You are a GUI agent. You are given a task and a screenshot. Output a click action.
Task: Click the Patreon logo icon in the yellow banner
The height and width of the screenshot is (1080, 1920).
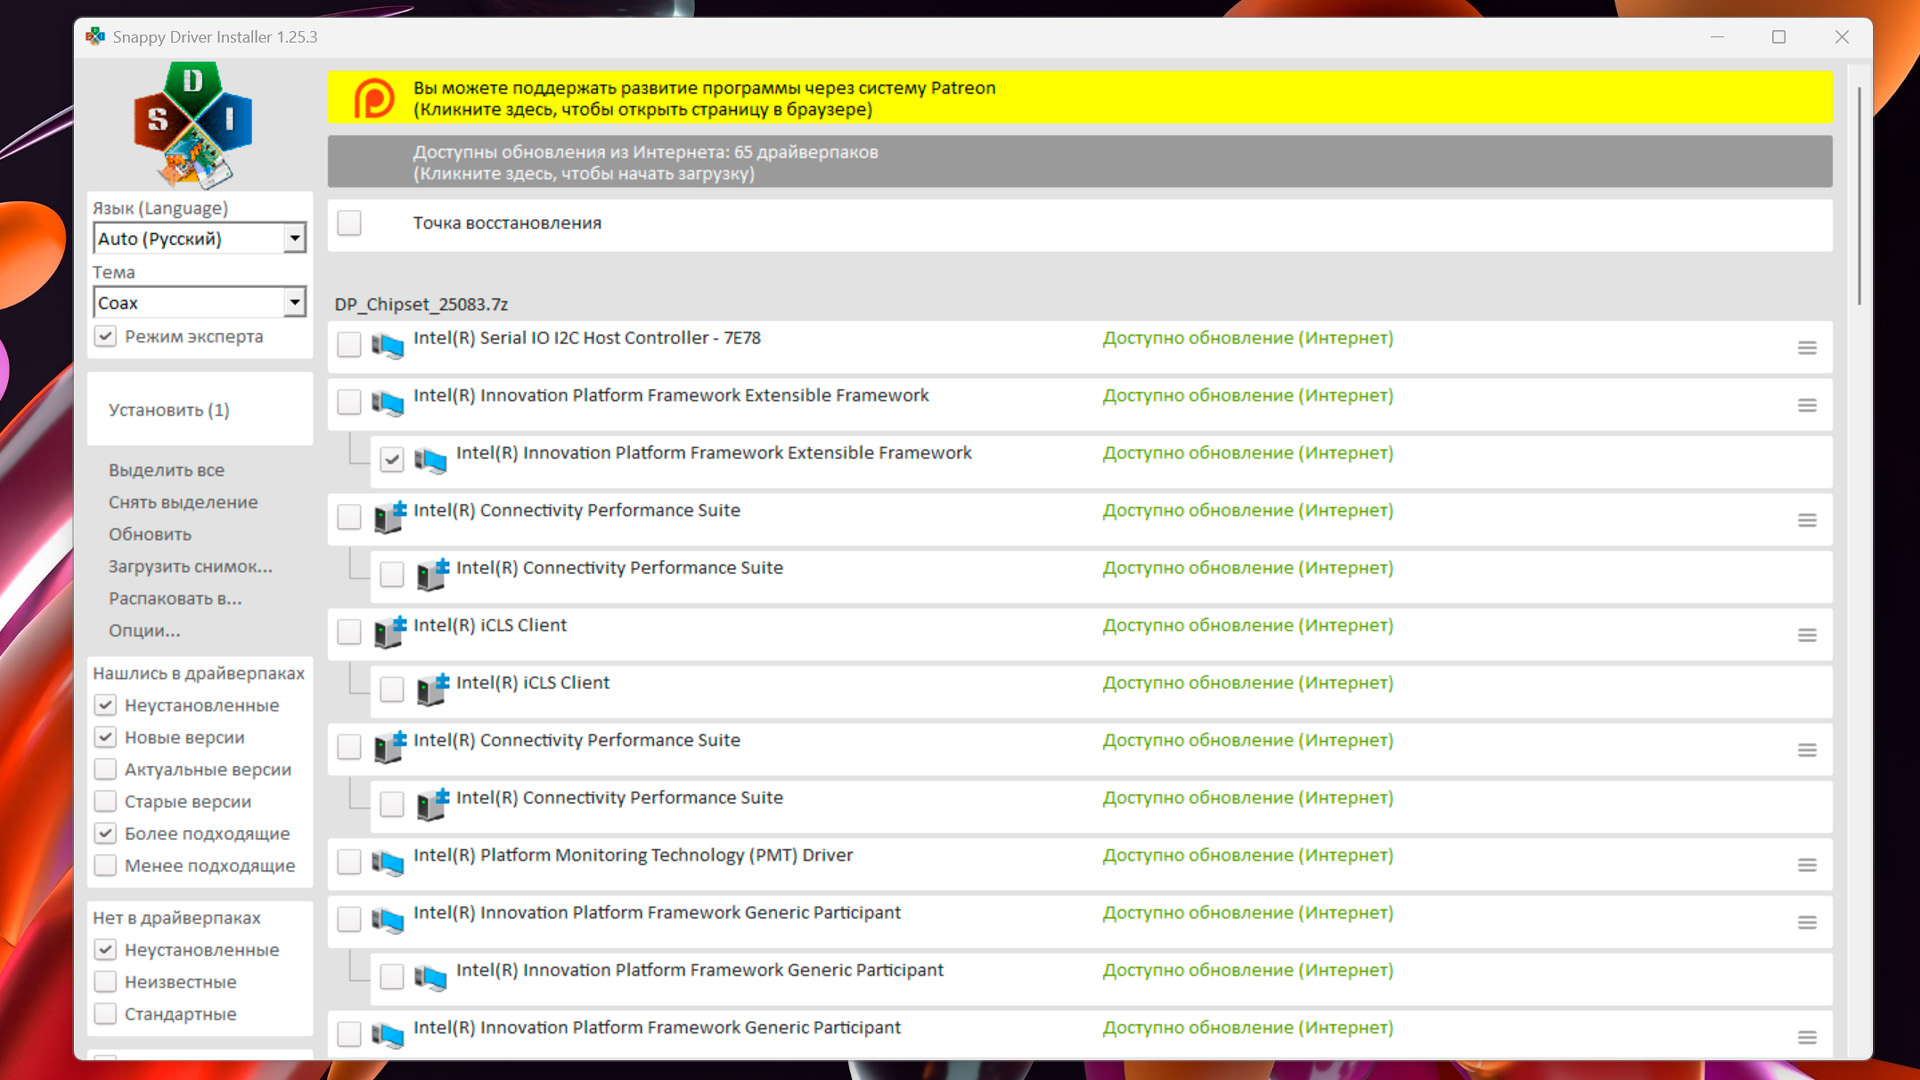[375, 99]
